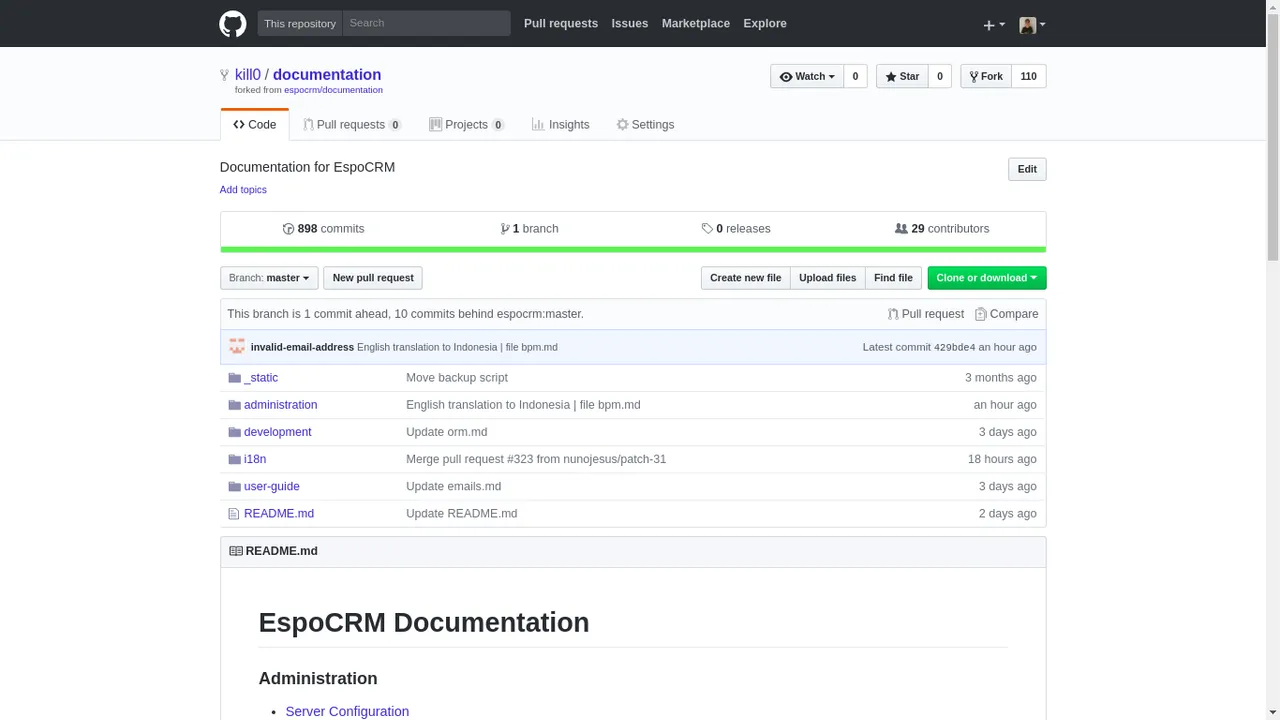Switch to the Insights tab
1280x720 pixels.
(561, 125)
